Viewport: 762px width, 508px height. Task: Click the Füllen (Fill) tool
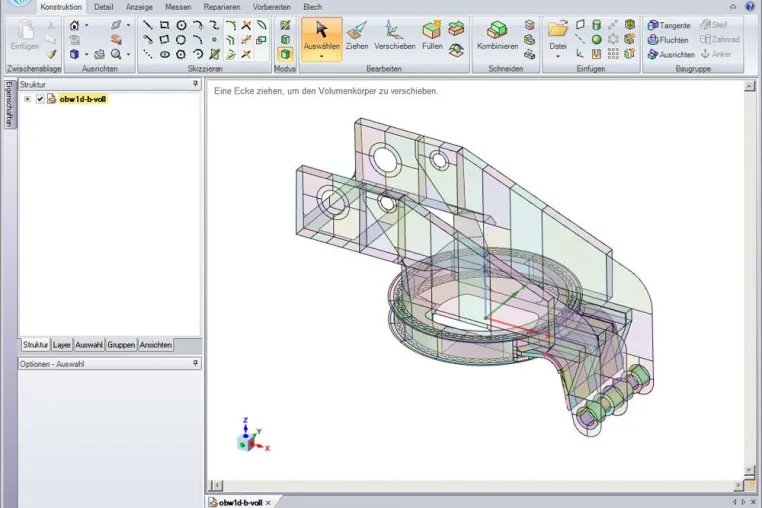click(x=432, y=35)
